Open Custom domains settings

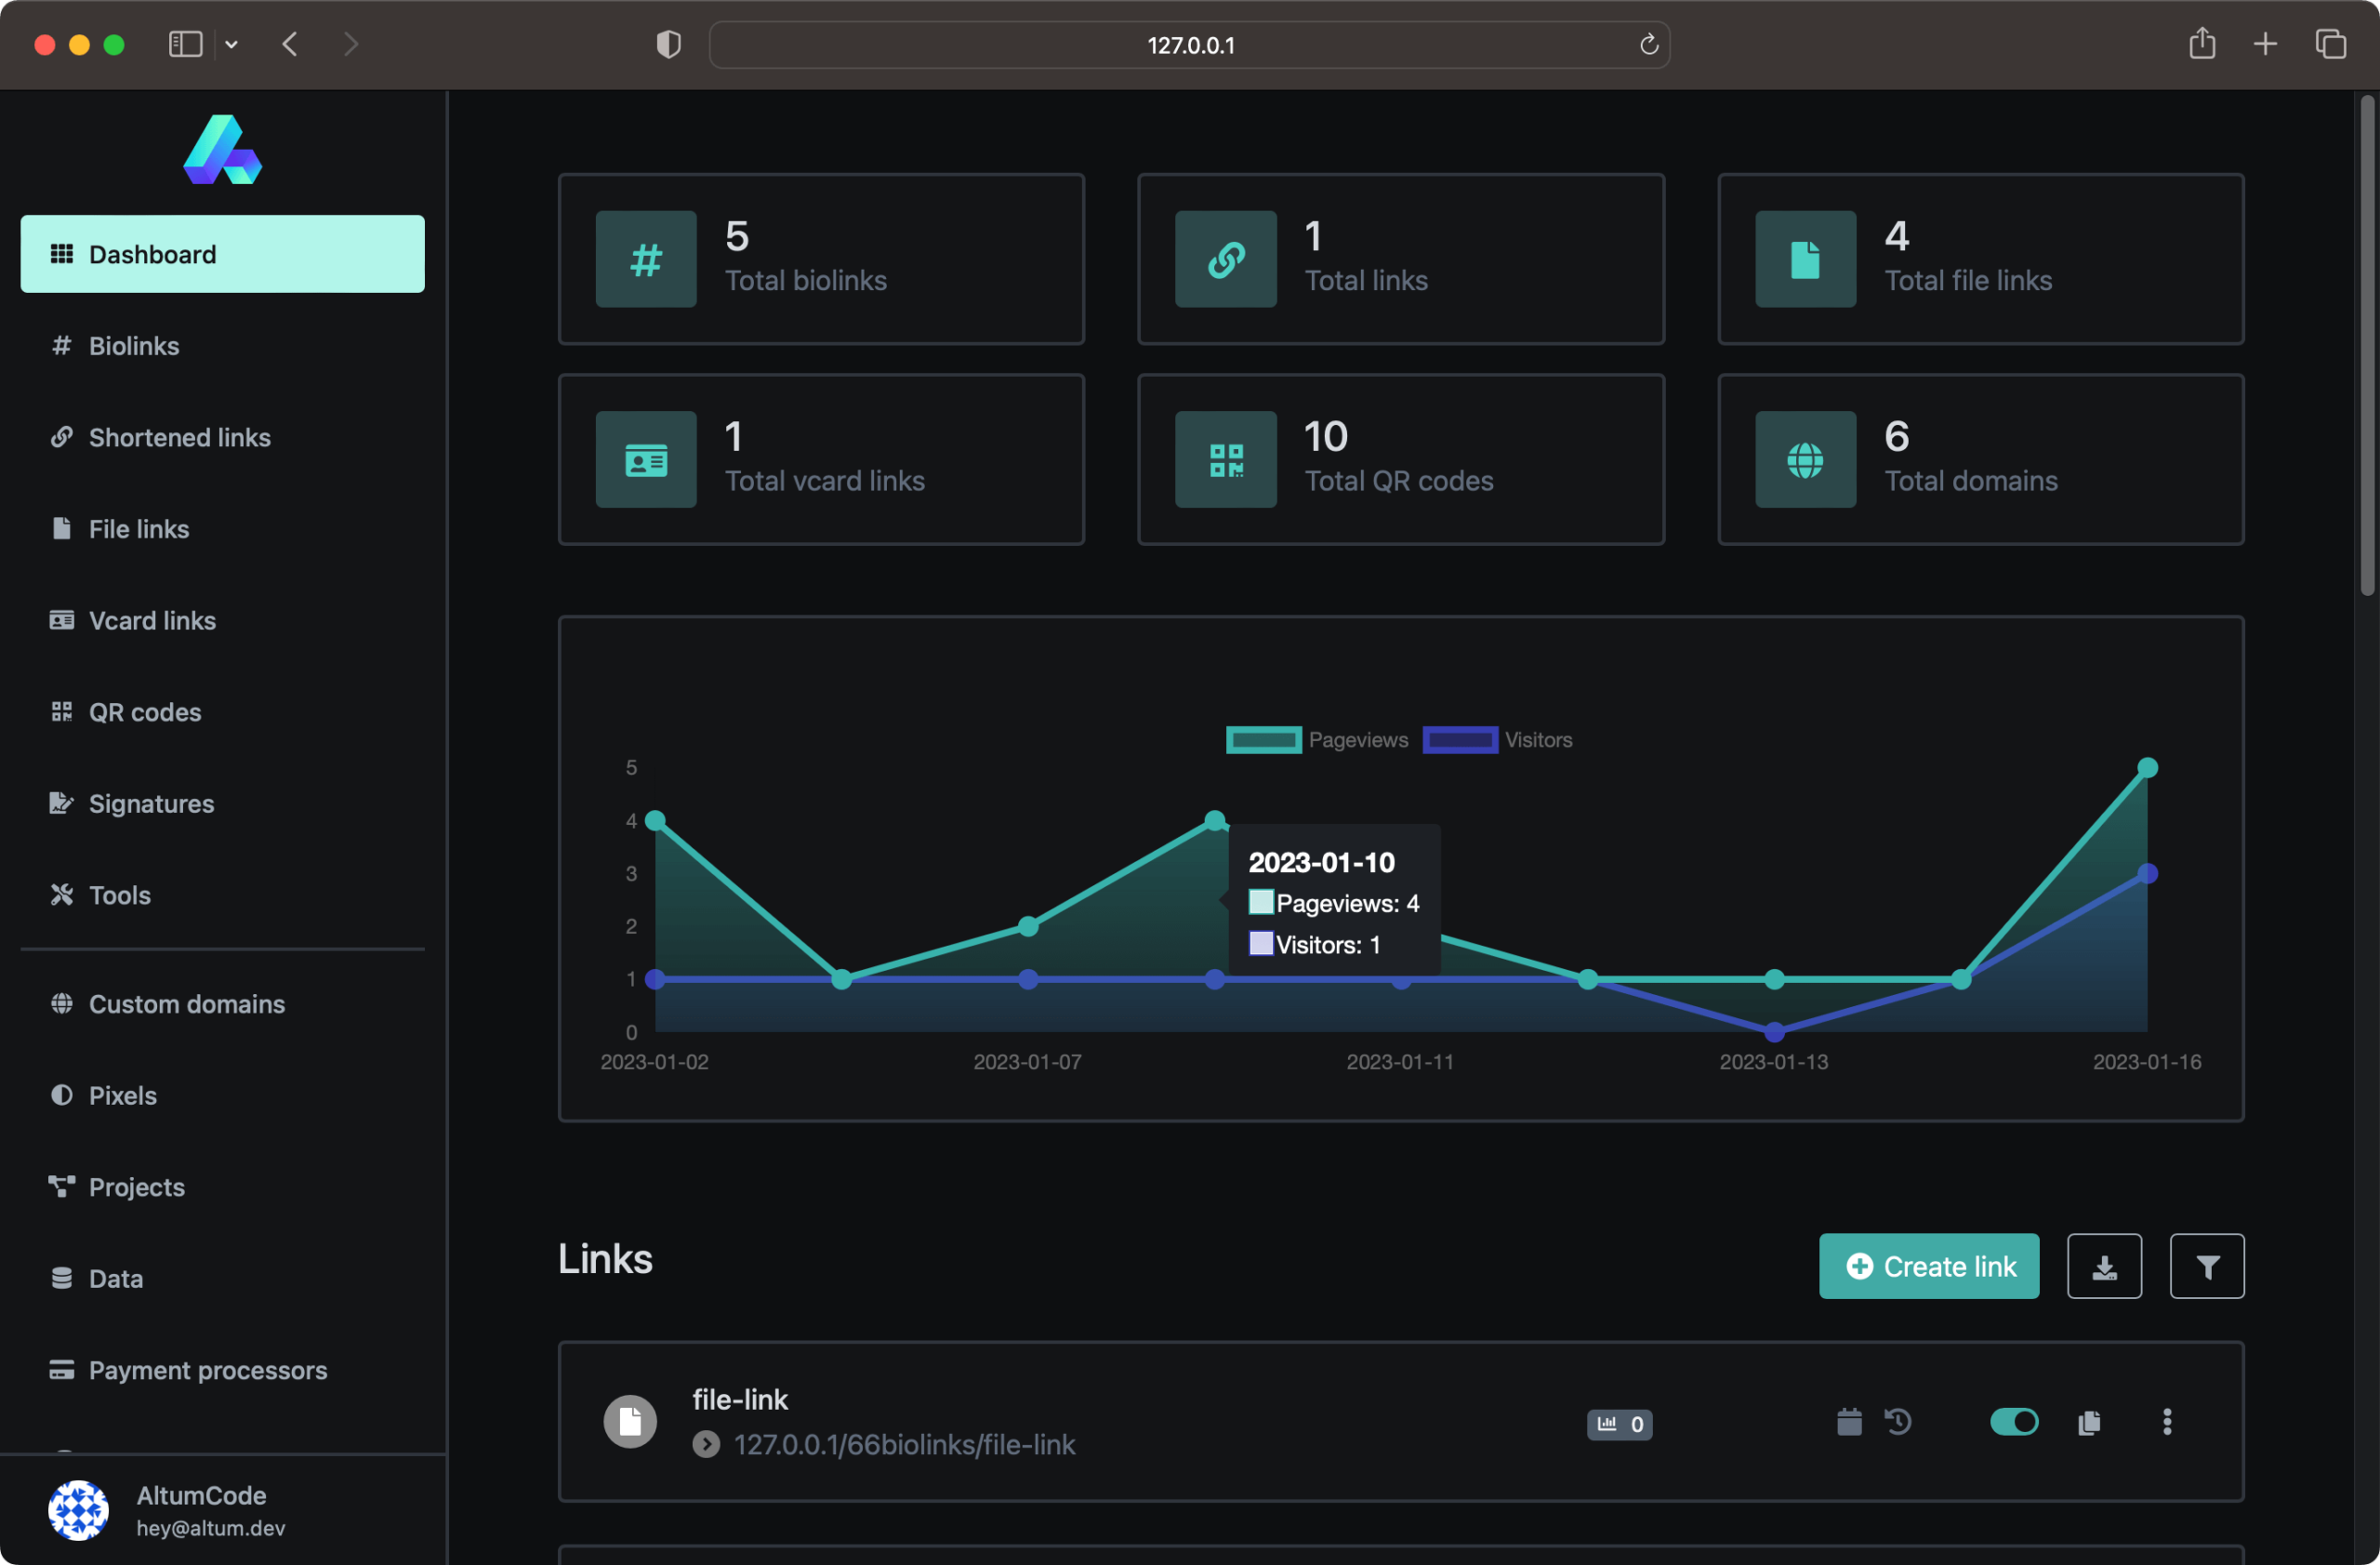coord(189,1002)
